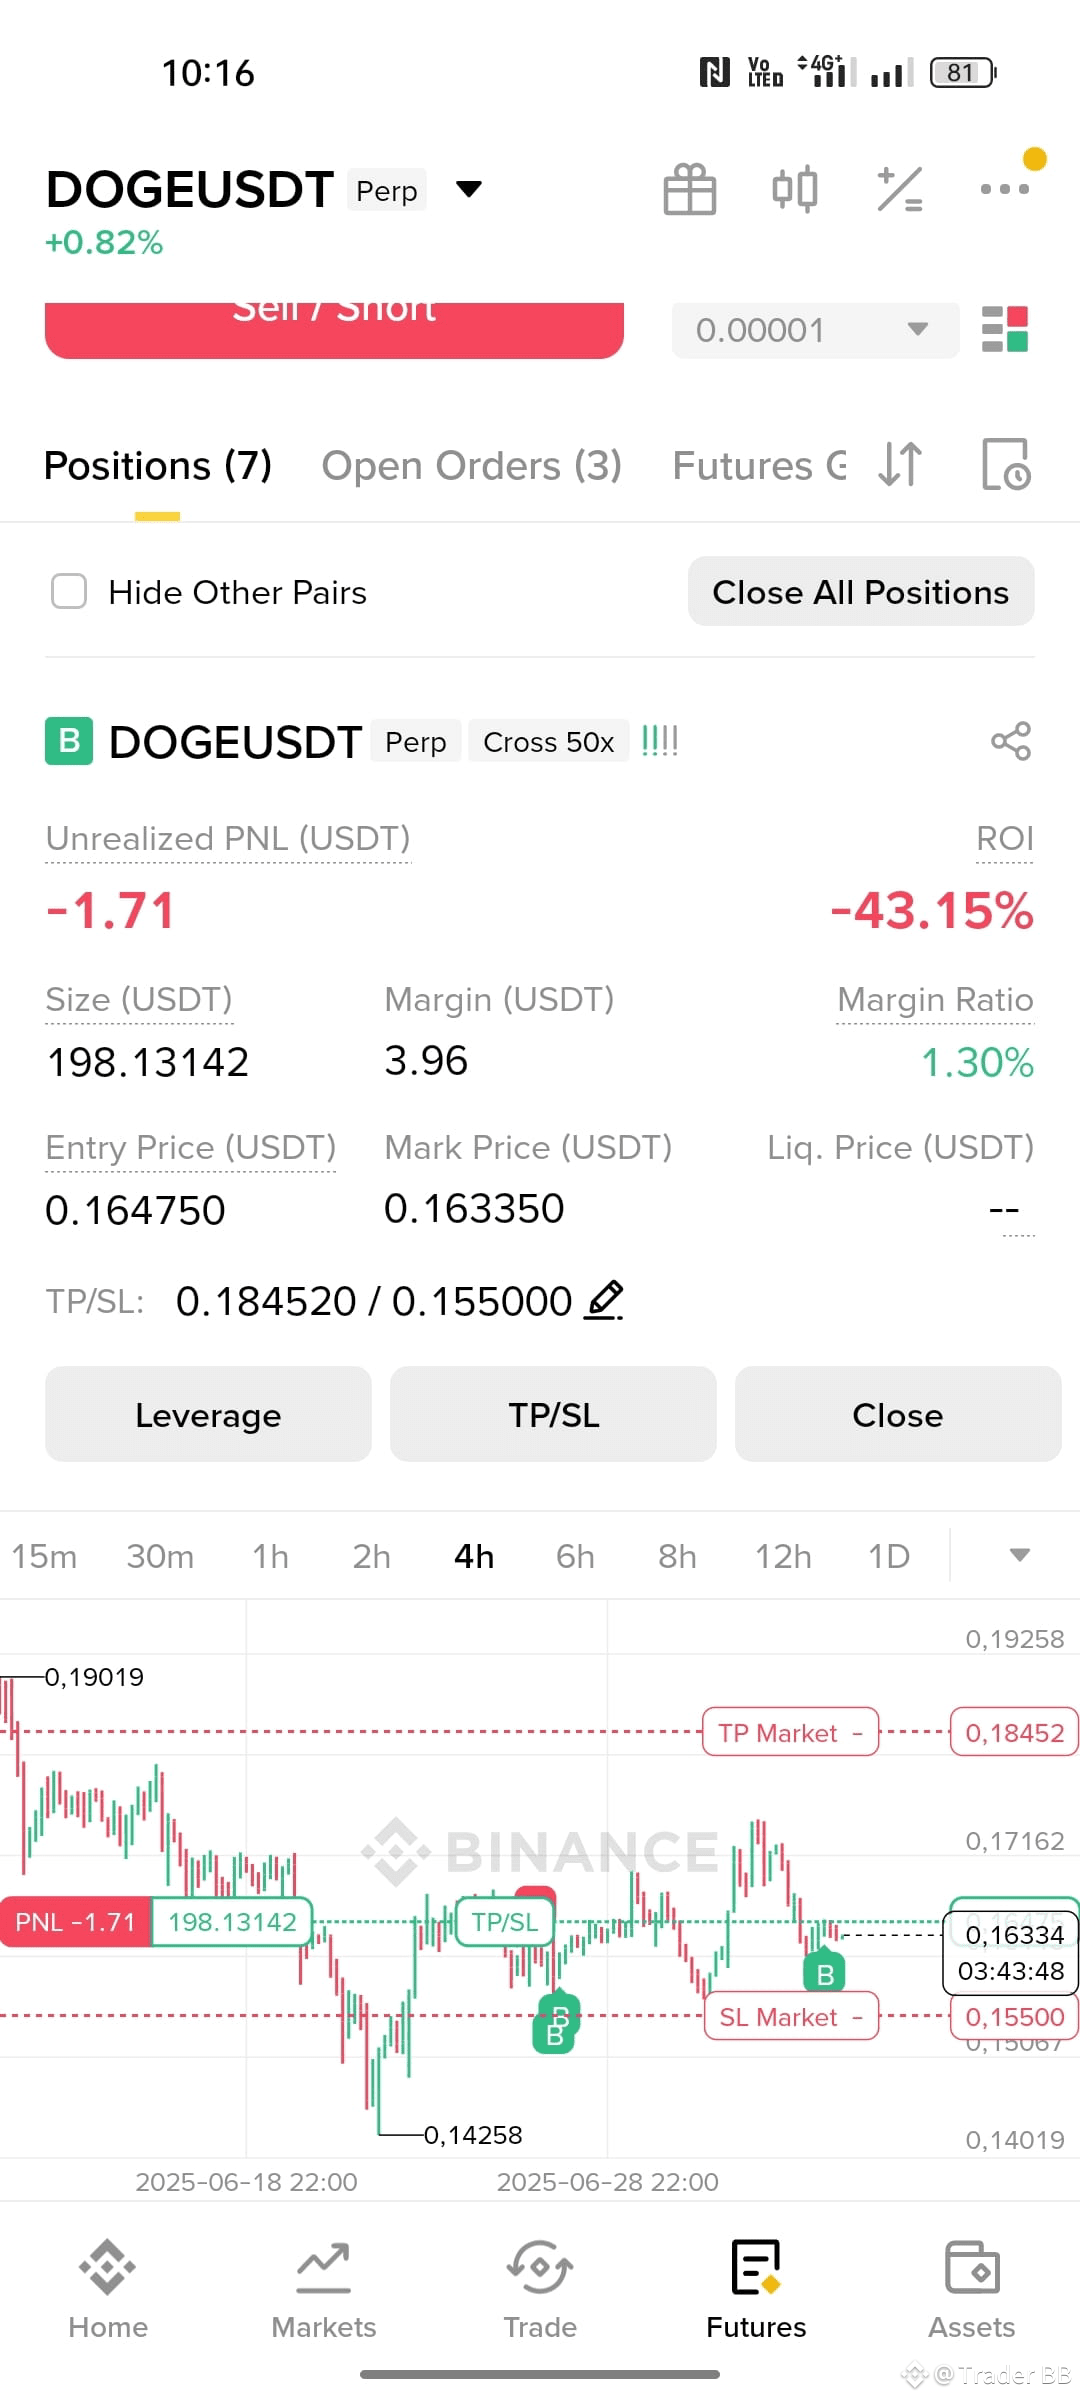The image size is (1080, 2400).
Task: Tap the order book layout icon
Action: [1005, 329]
